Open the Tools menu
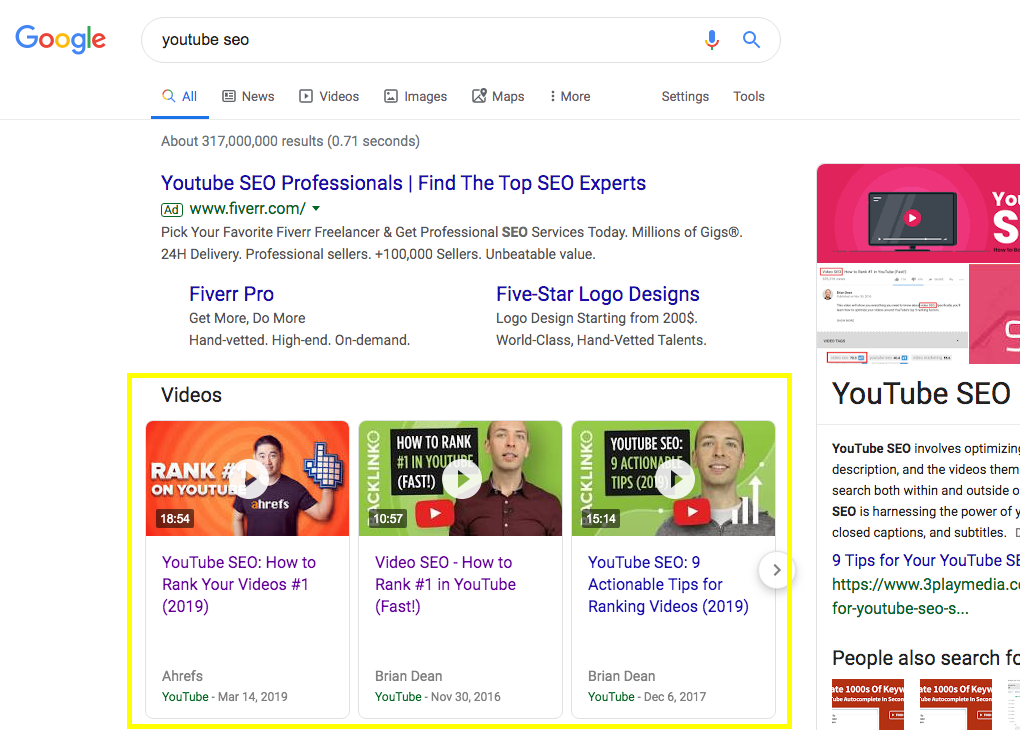This screenshot has height=730, width=1020. [749, 96]
